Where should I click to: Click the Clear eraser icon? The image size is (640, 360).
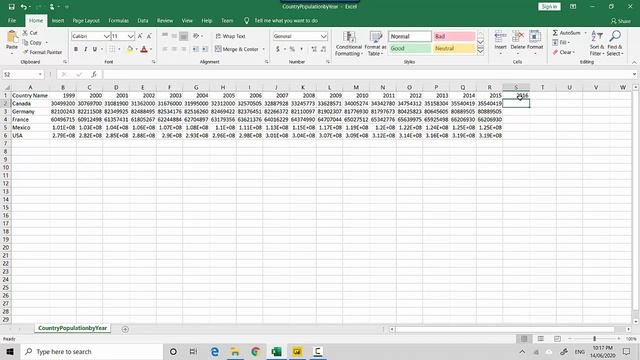(555, 52)
